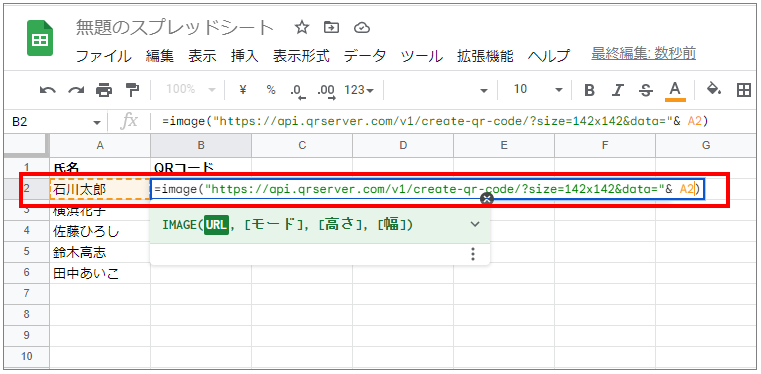Open the zoom 100% dropdown
761x374 pixels.
(x=191, y=90)
